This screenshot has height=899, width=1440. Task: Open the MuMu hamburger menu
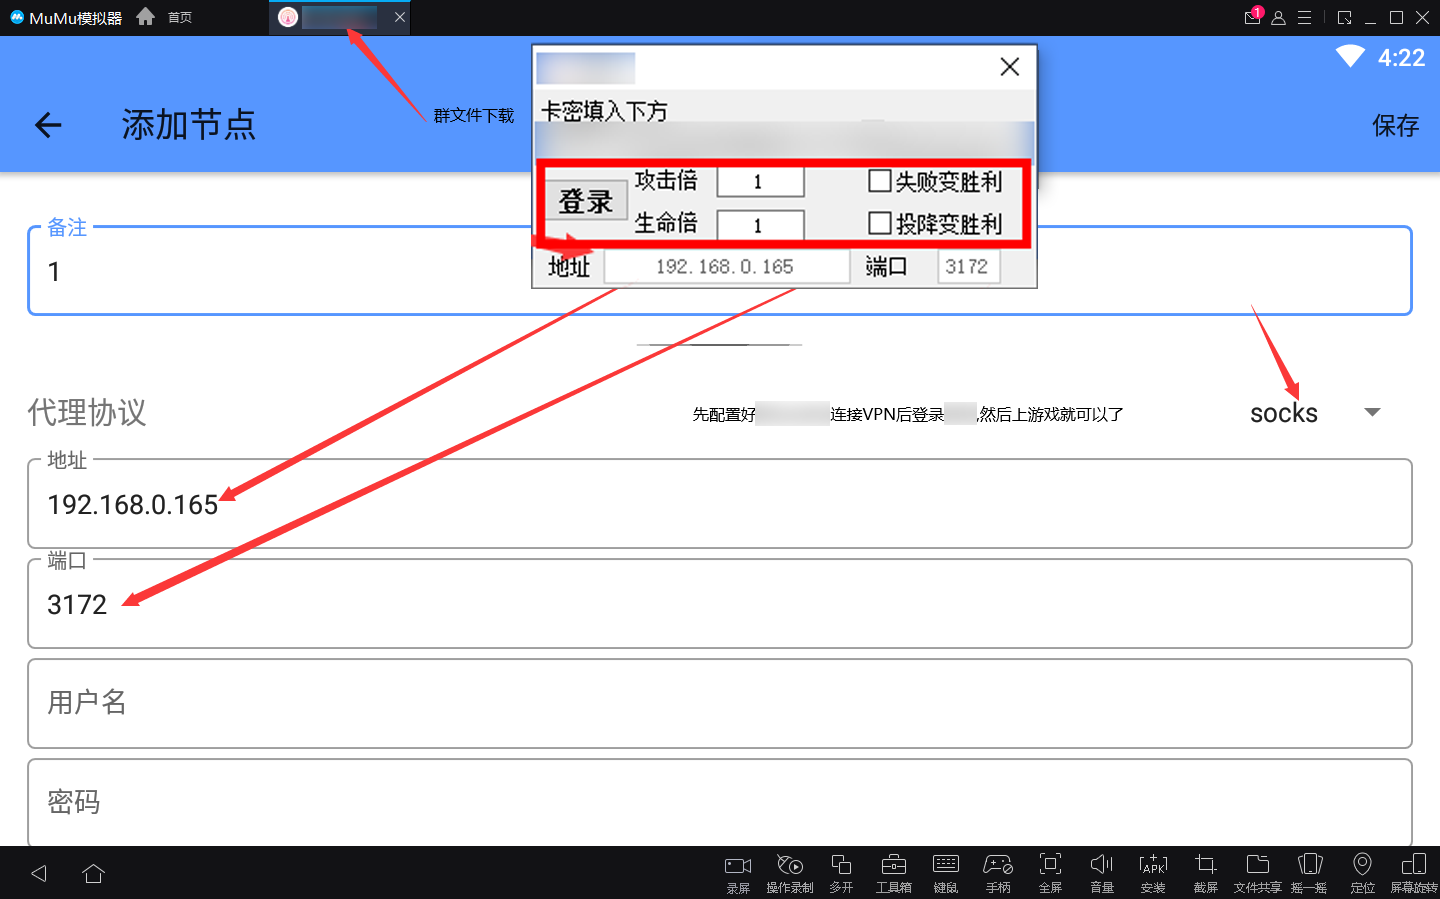pos(1304,18)
